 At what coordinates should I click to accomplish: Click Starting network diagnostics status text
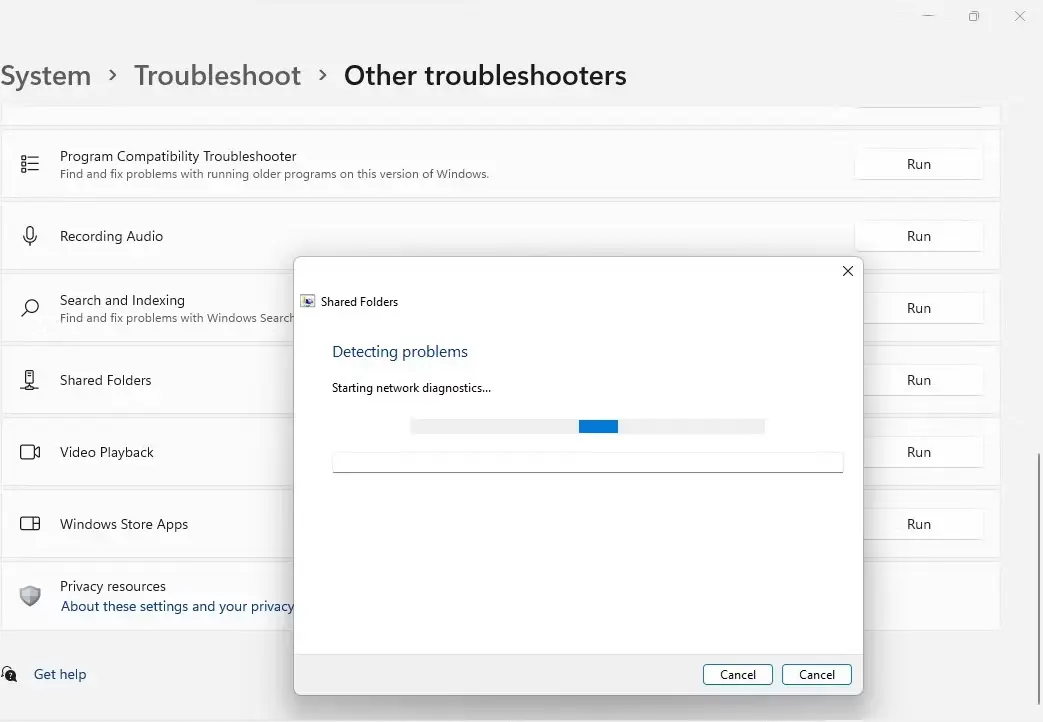click(411, 388)
